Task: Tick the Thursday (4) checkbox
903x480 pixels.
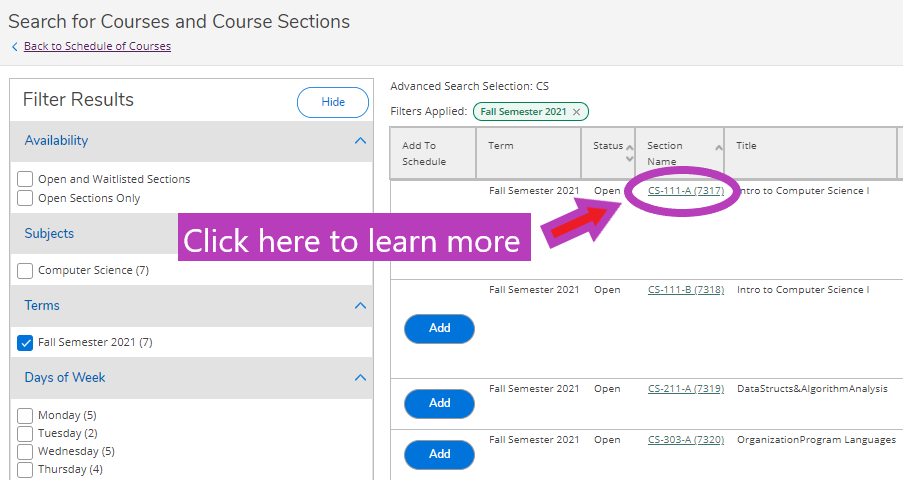Action: 25,470
